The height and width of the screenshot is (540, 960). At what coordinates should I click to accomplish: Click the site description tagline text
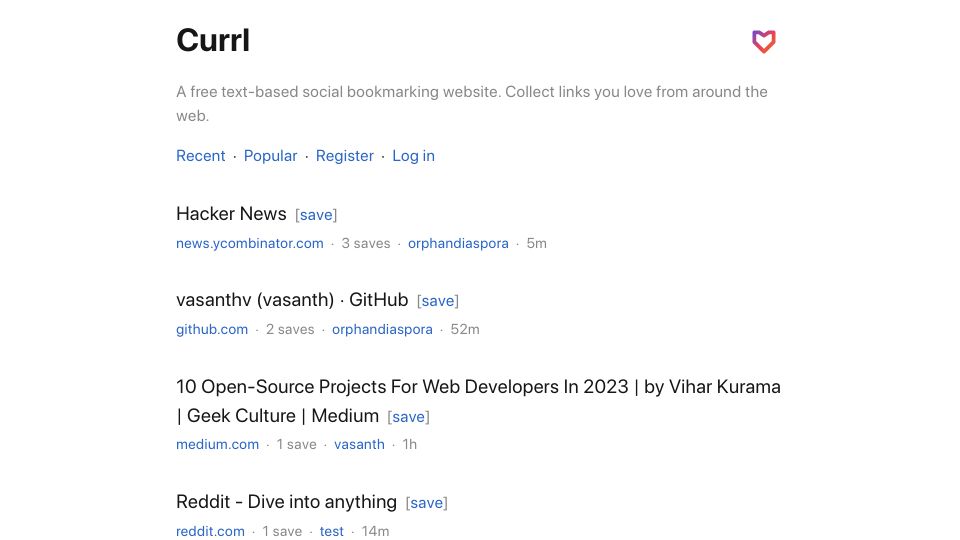click(x=471, y=103)
